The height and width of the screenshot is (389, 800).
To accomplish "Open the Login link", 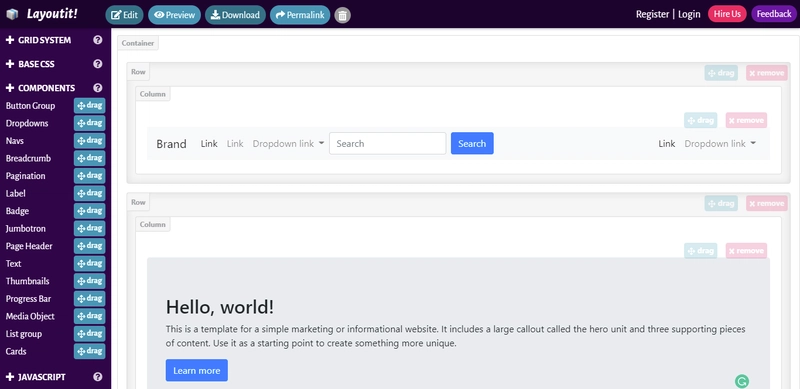I will pos(689,14).
